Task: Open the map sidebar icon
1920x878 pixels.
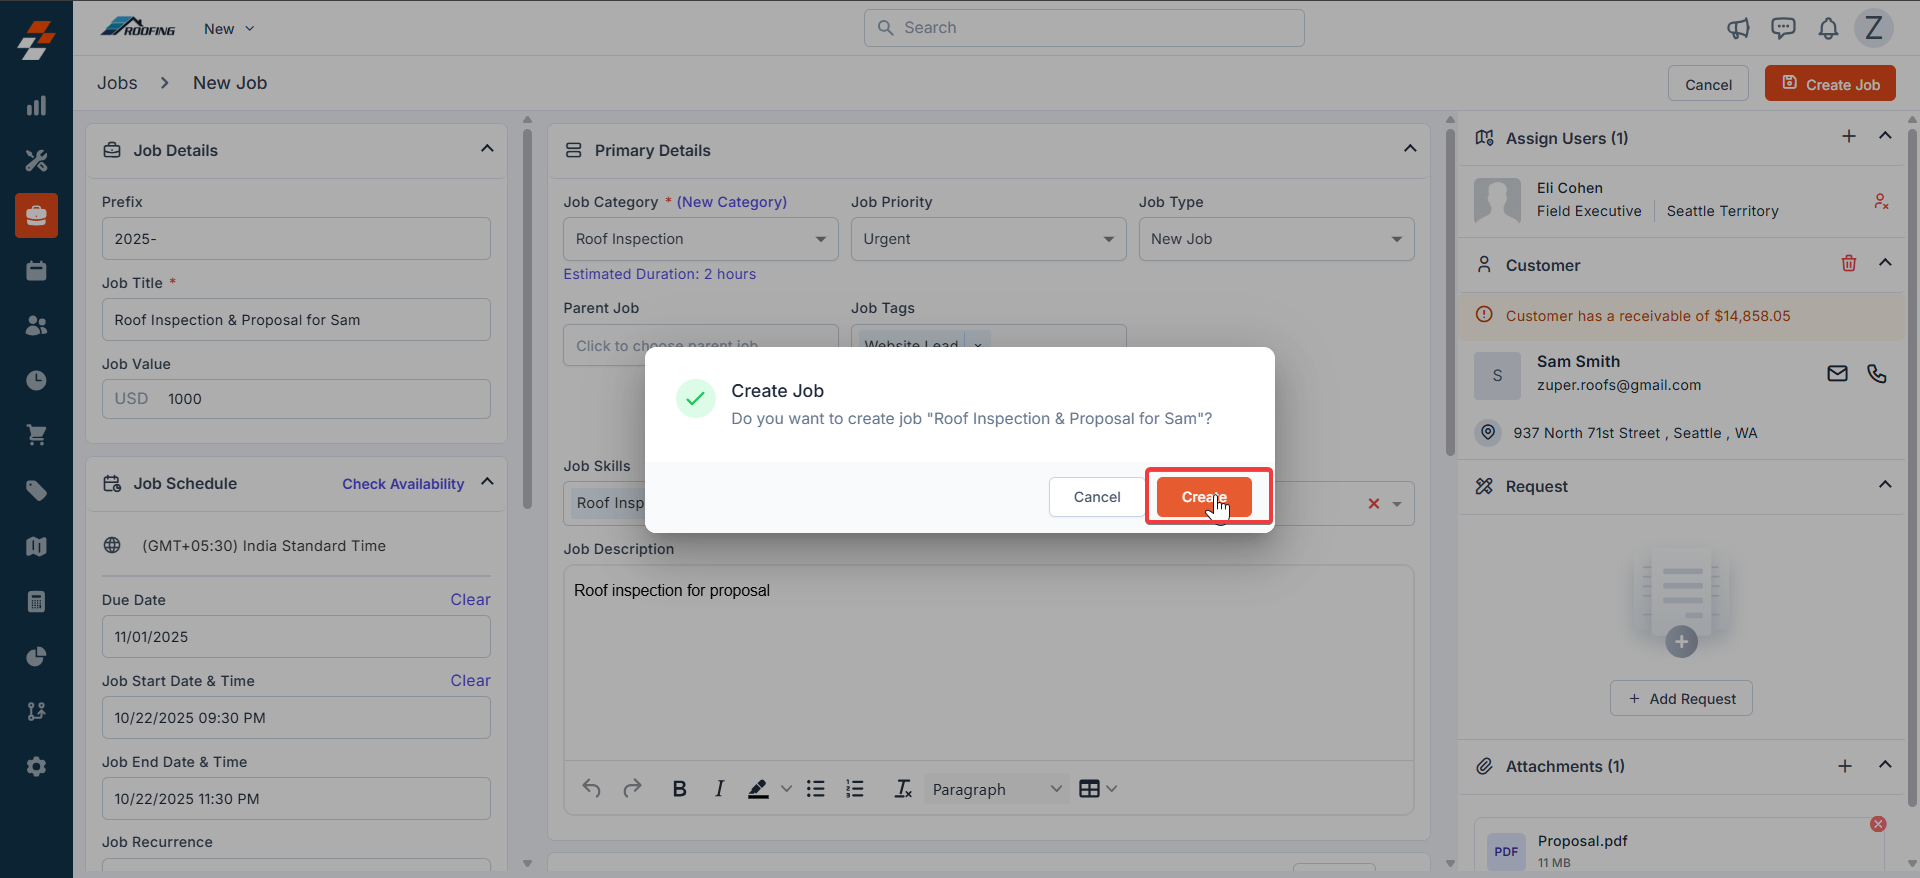Action: (36, 546)
